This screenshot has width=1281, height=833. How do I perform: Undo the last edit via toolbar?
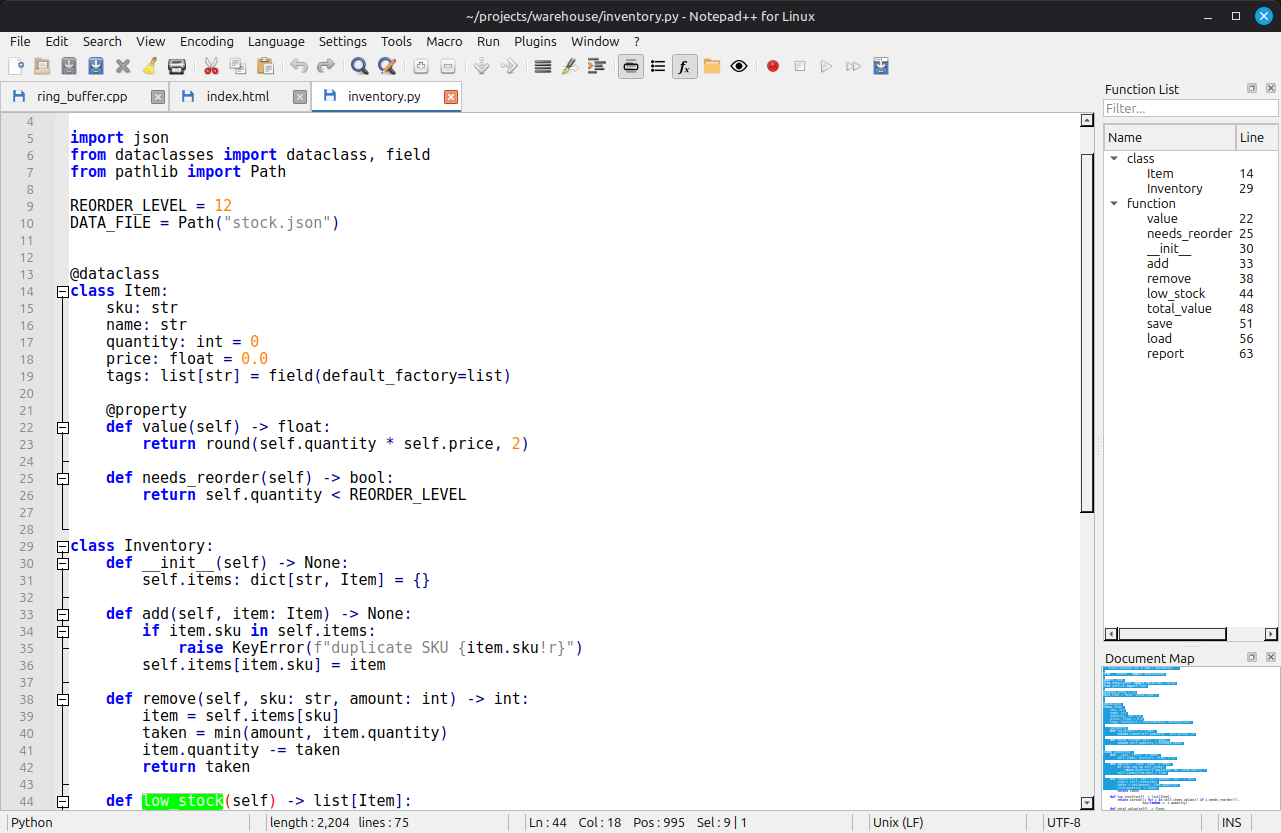[299, 66]
